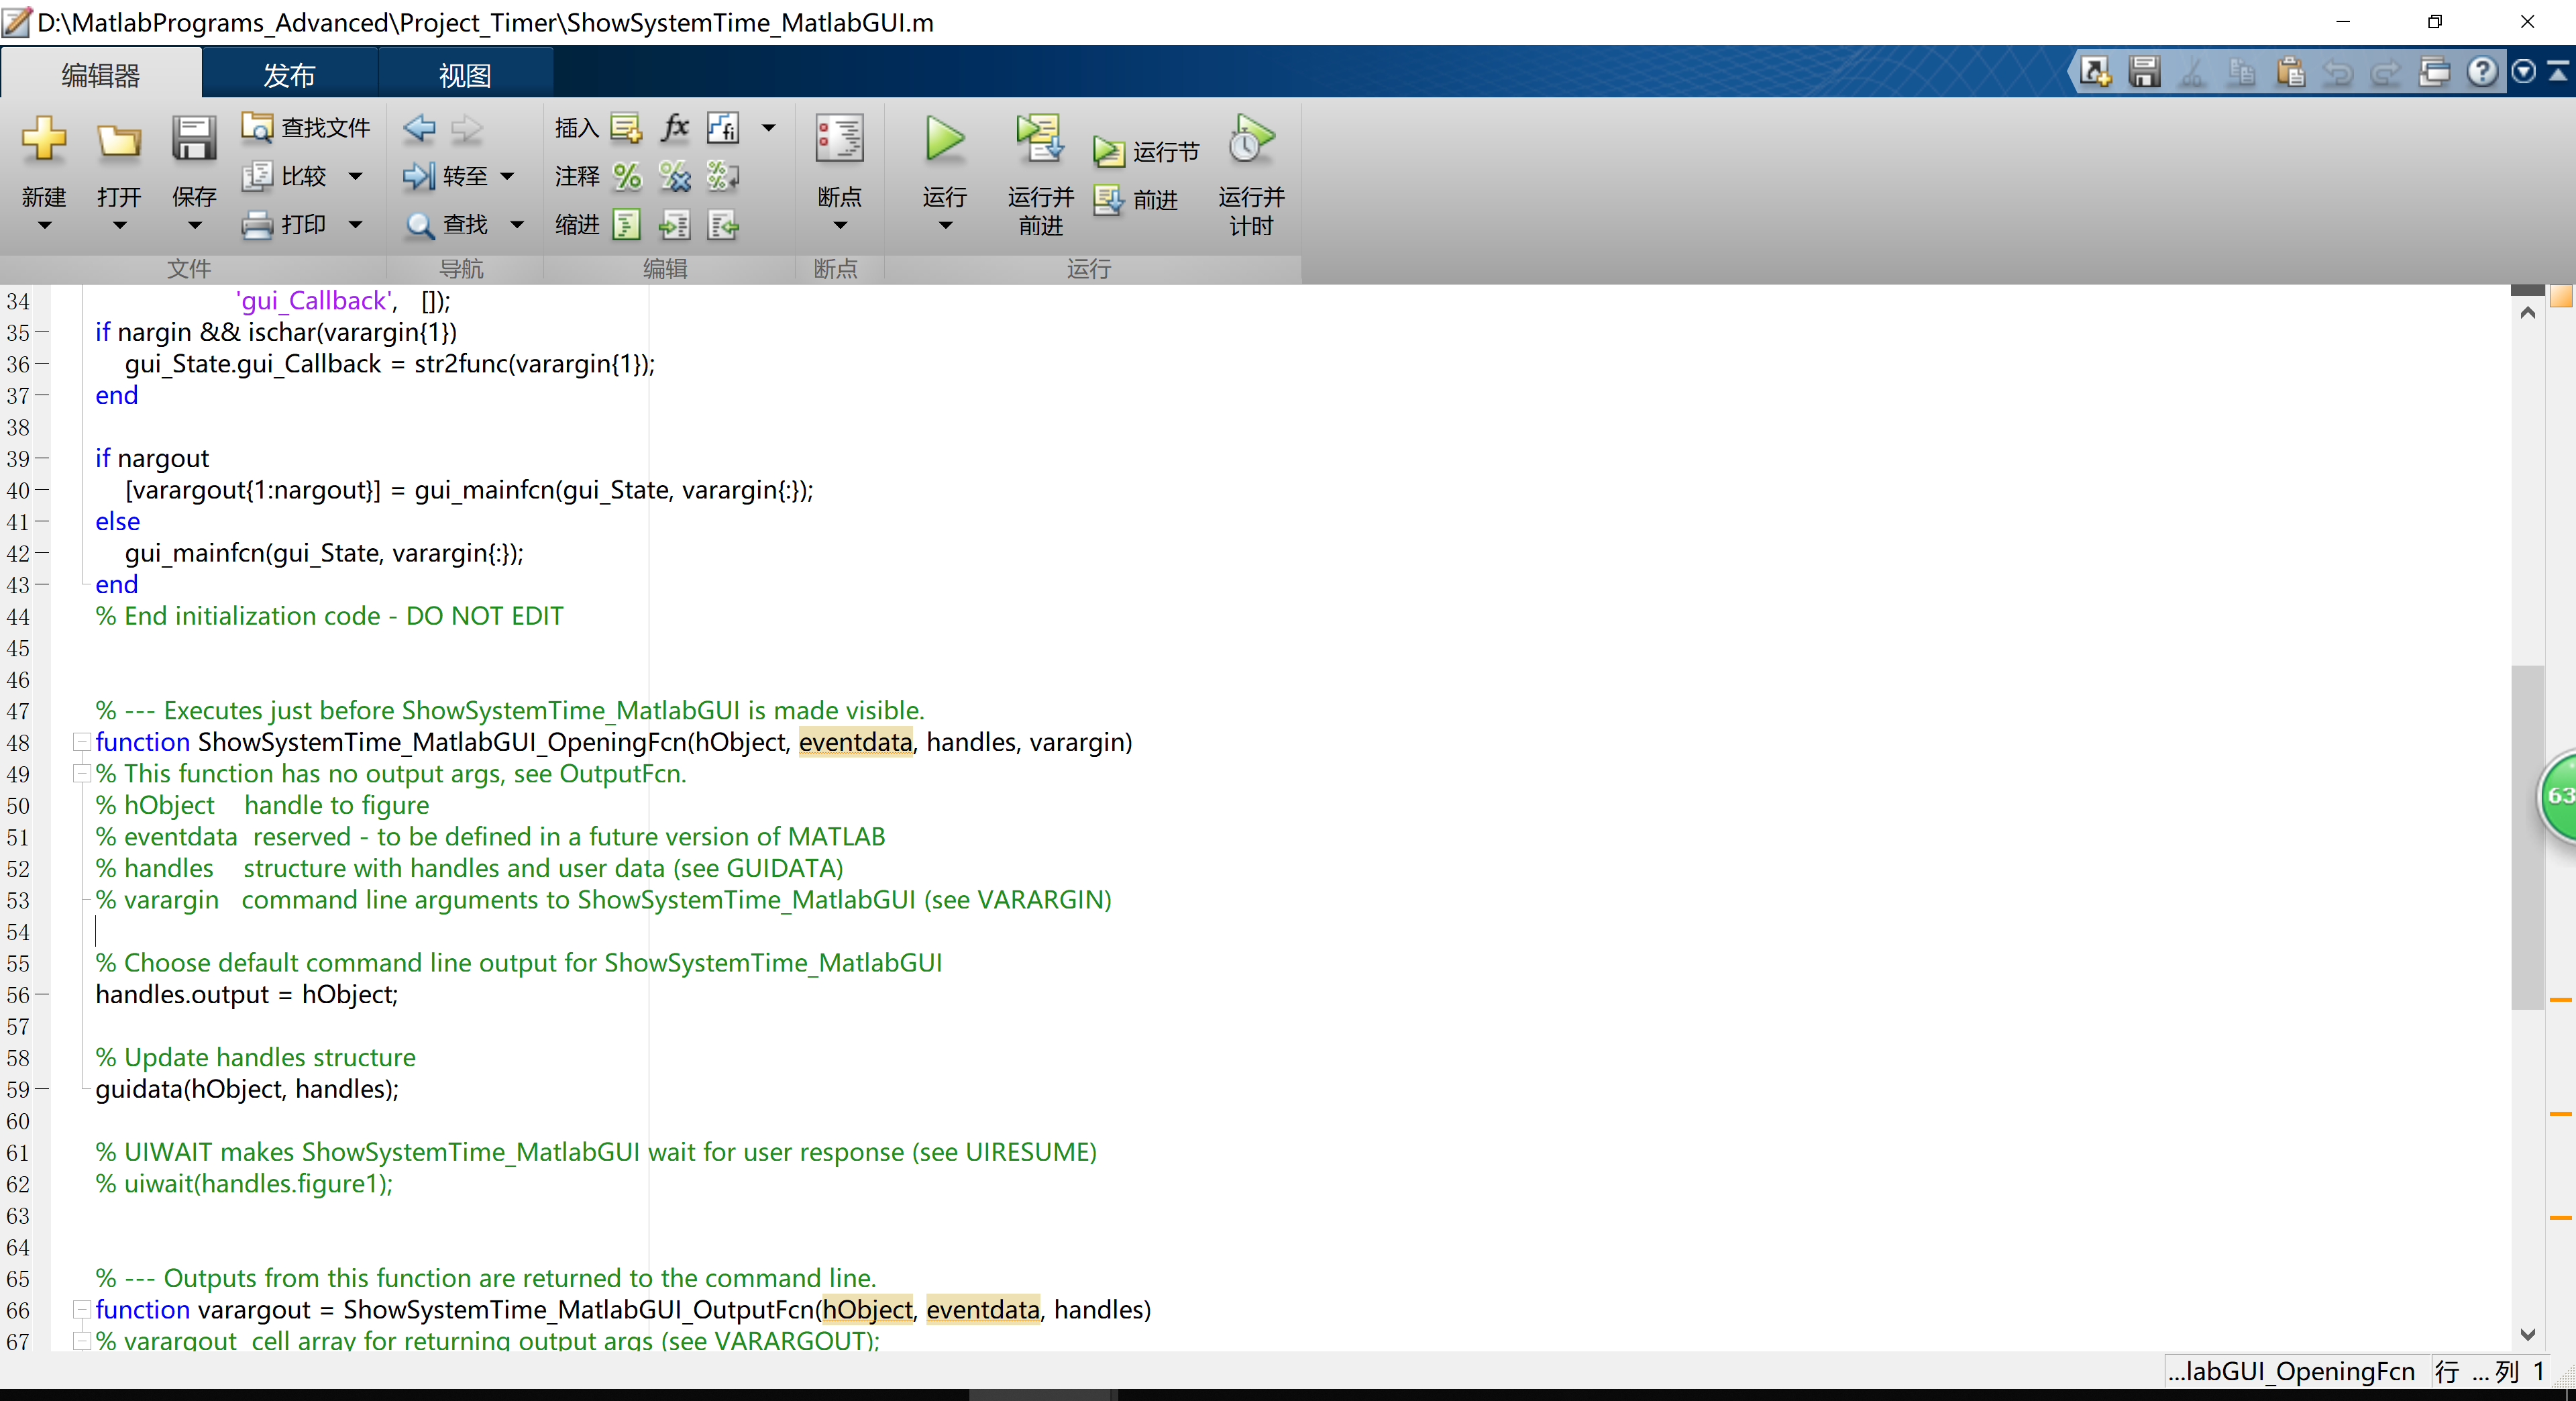Open the Breakpoints (断点) dropdown arrow
The width and height of the screenshot is (2576, 1401).
(839, 225)
